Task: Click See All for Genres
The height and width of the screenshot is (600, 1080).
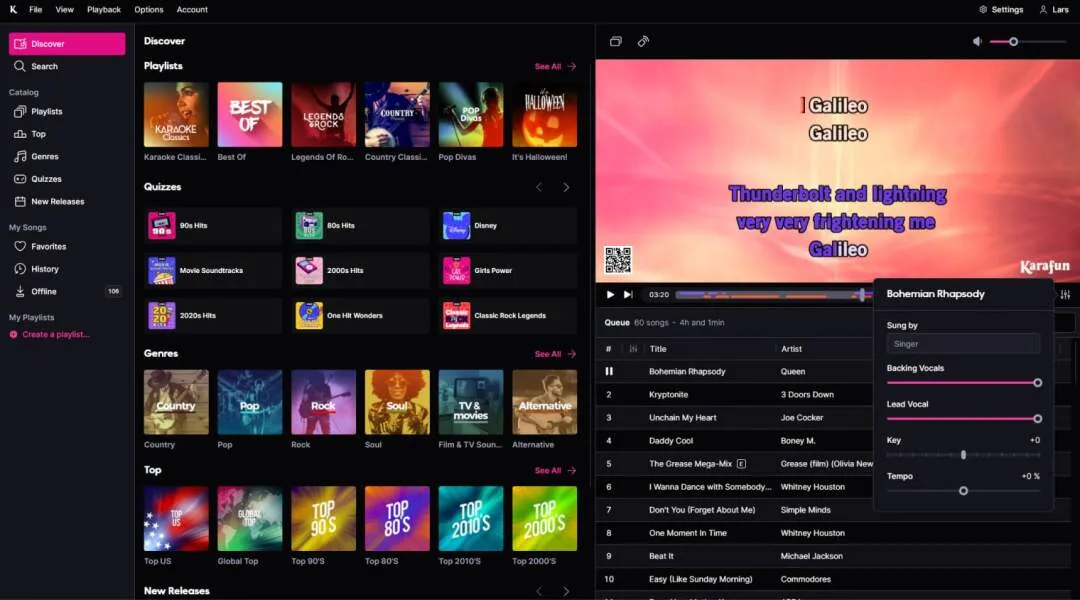Action: pos(555,353)
